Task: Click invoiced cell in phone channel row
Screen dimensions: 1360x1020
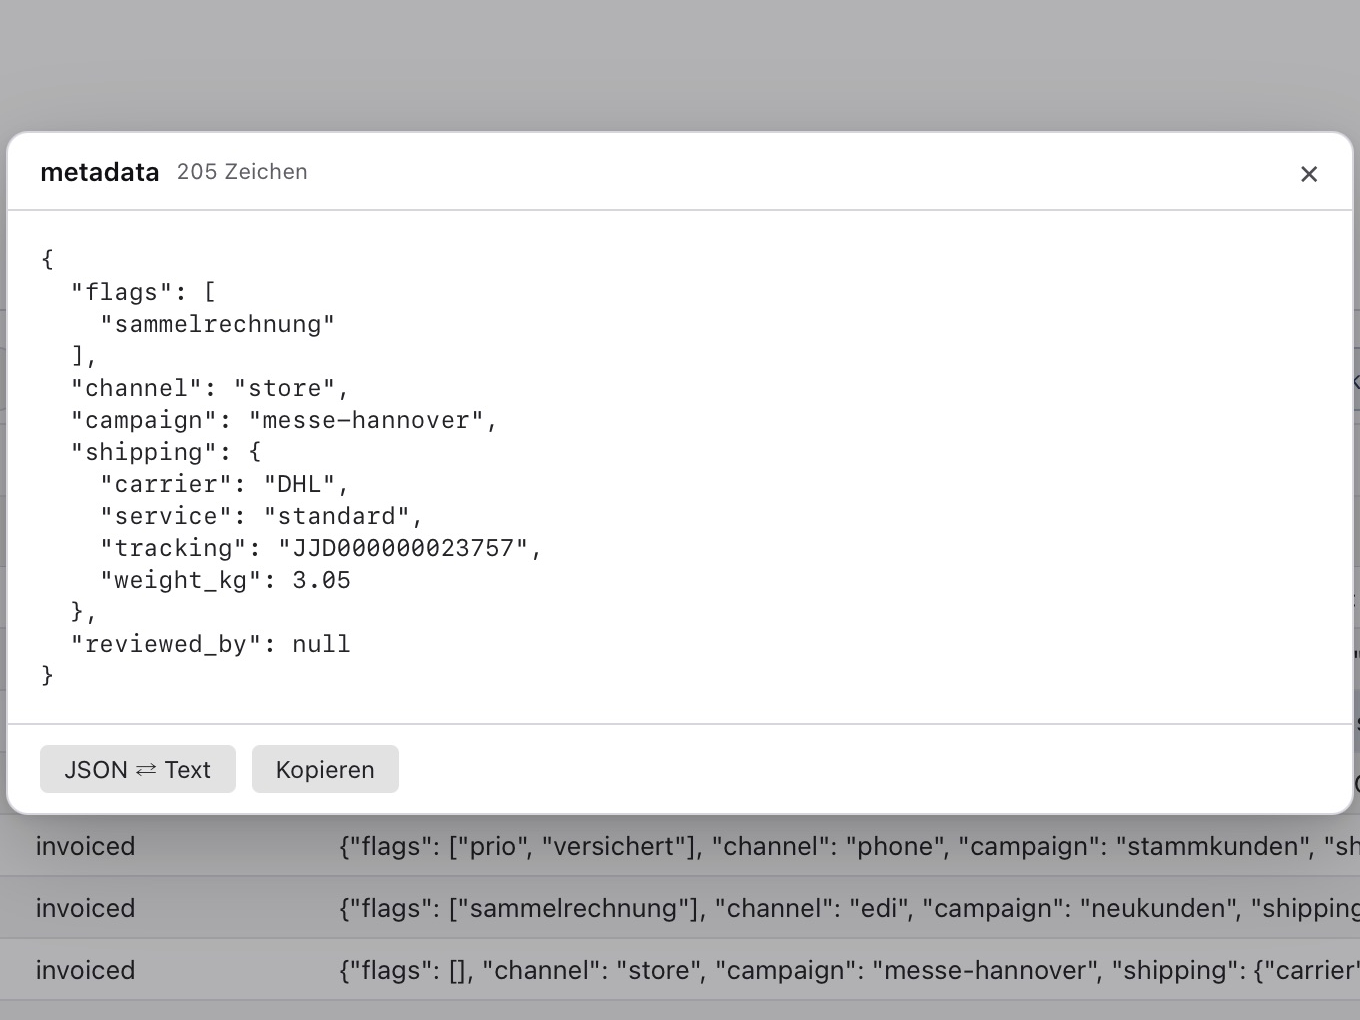Action: tap(86, 846)
